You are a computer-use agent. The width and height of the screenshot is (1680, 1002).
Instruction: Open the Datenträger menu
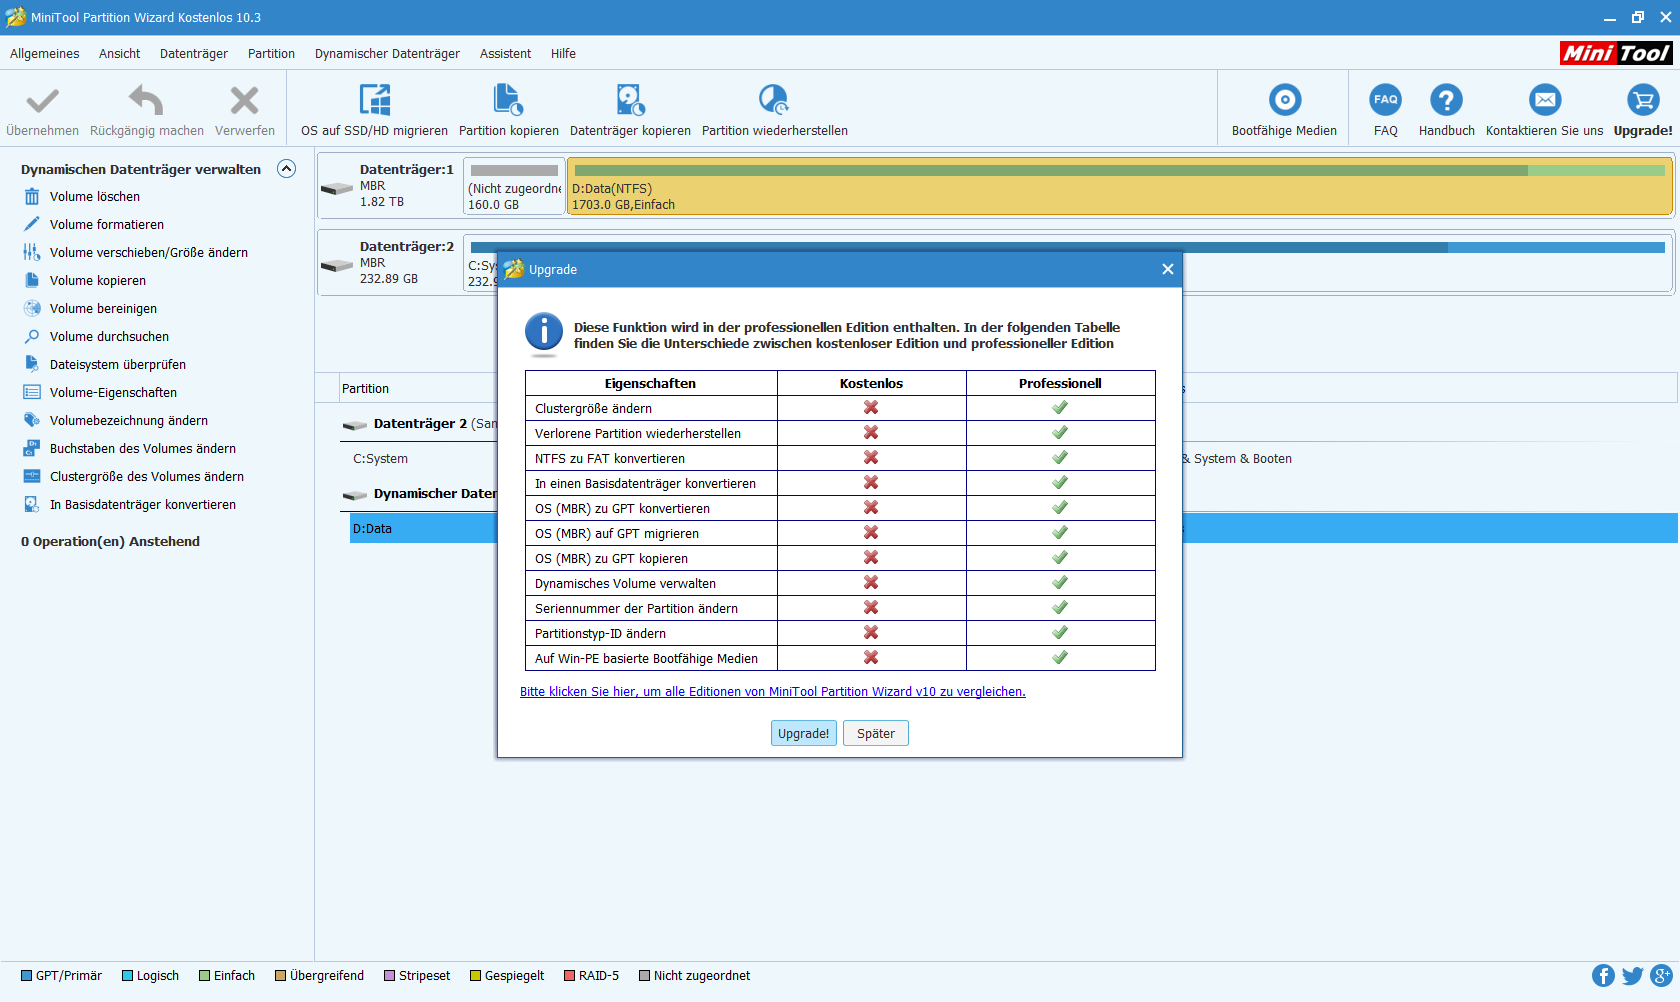pos(194,54)
